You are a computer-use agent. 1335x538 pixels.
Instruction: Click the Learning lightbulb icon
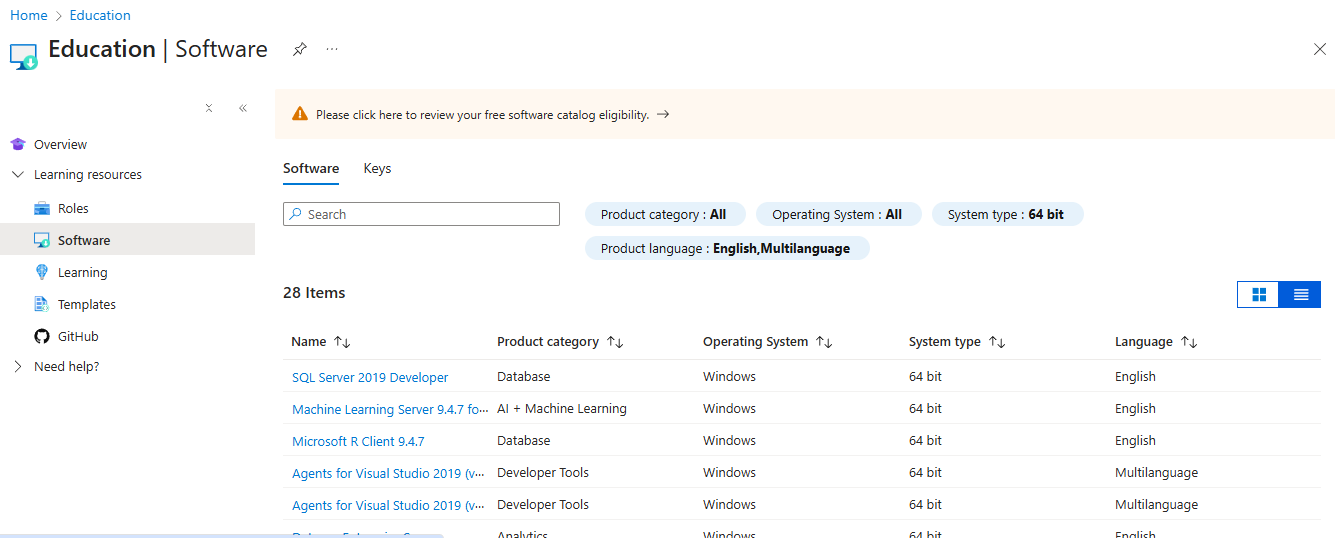(x=42, y=272)
